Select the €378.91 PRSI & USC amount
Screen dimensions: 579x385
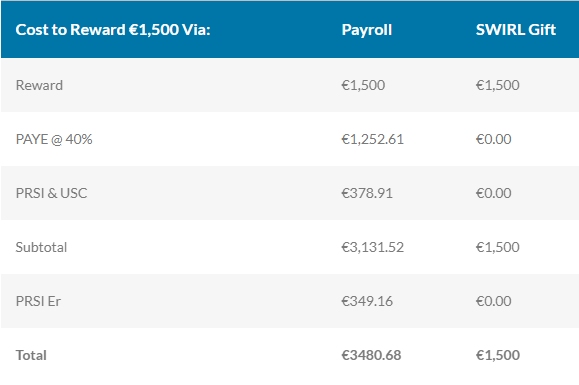tap(367, 193)
